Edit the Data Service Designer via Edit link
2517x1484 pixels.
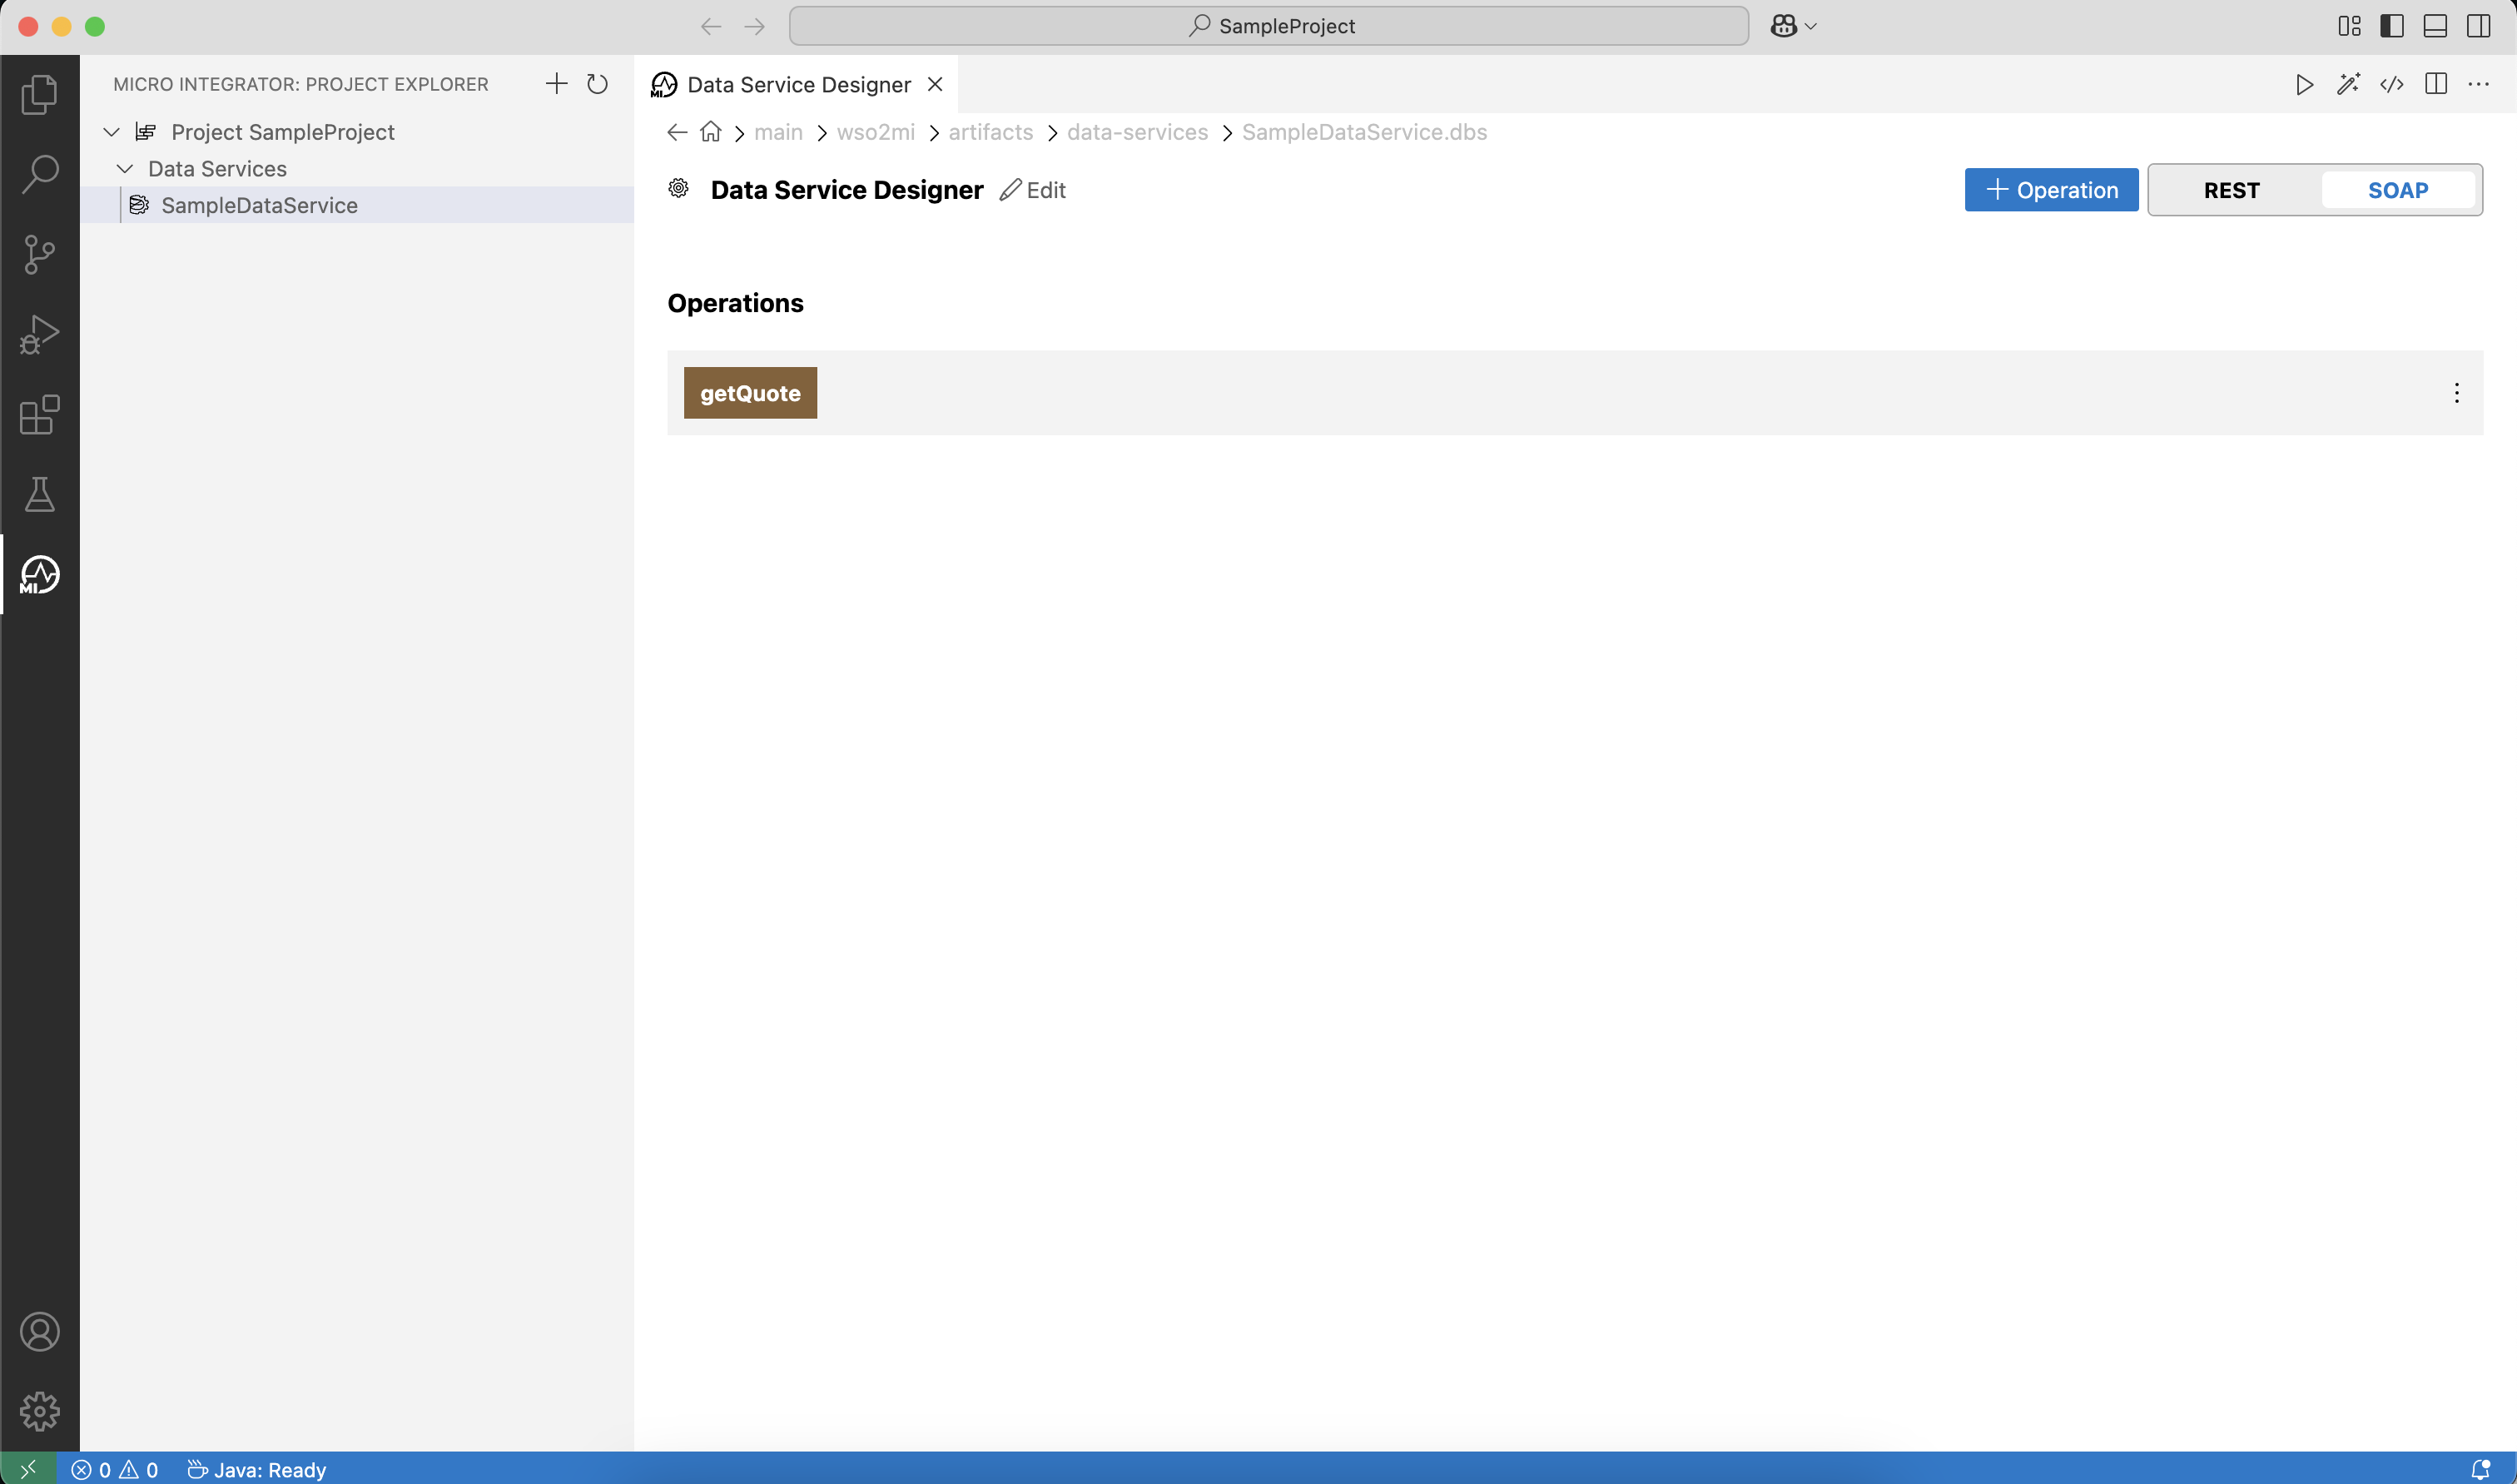tap(1033, 189)
